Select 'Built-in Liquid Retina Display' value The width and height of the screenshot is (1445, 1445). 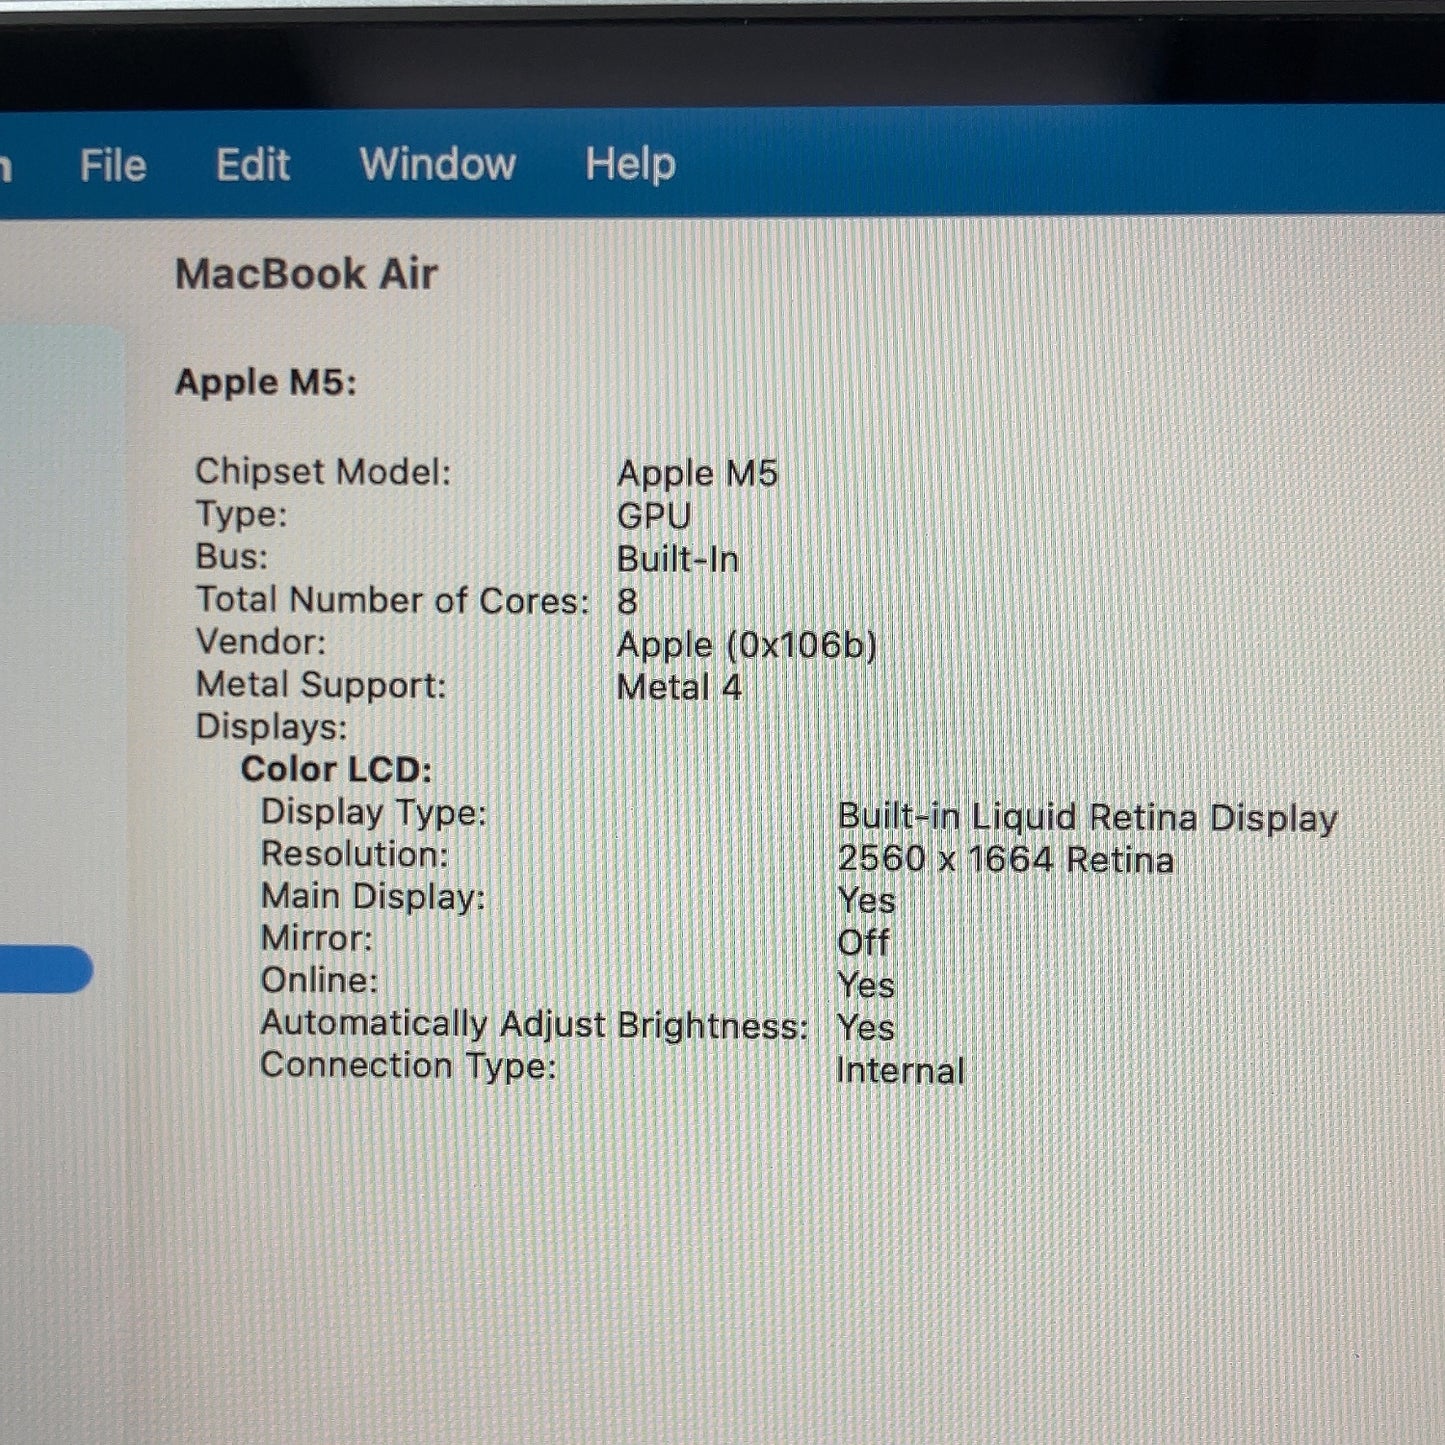point(1088,817)
